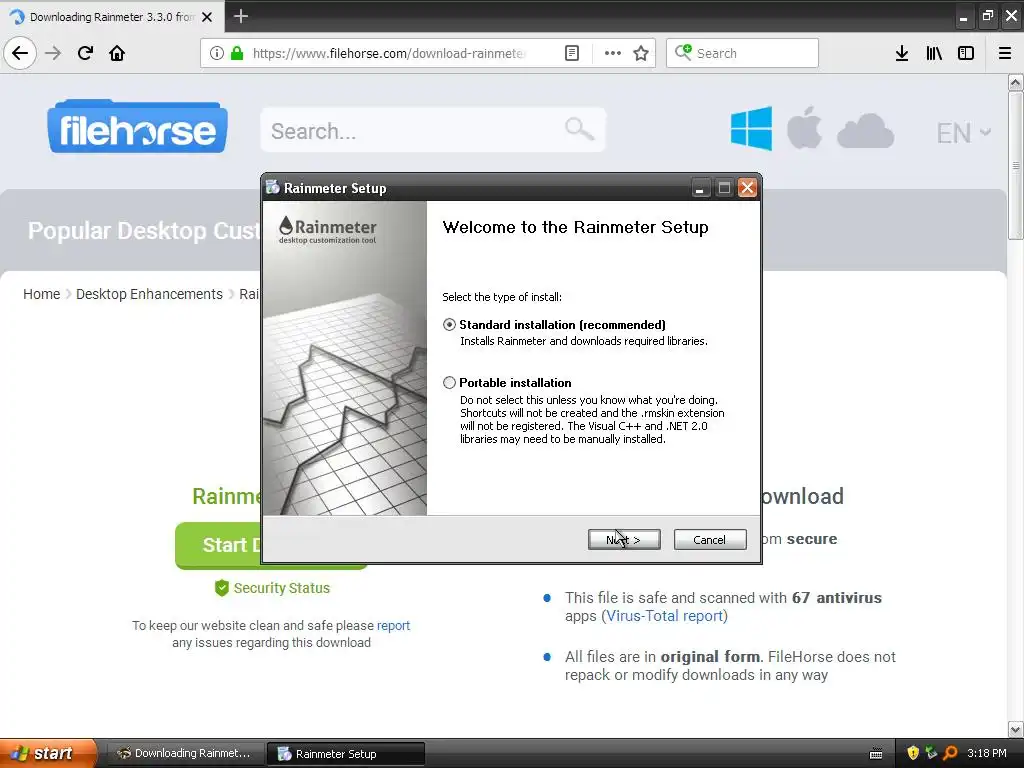Open the Firefox hamburger menu
The width and height of the screenshot is (1024, 768).
click(1005, 53)
